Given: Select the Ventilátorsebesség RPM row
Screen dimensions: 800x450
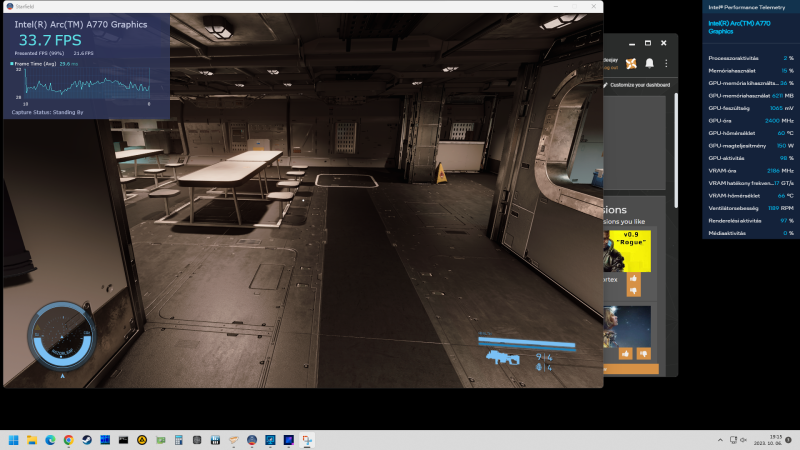Looking at the screenshot, I should pos(751,208).
